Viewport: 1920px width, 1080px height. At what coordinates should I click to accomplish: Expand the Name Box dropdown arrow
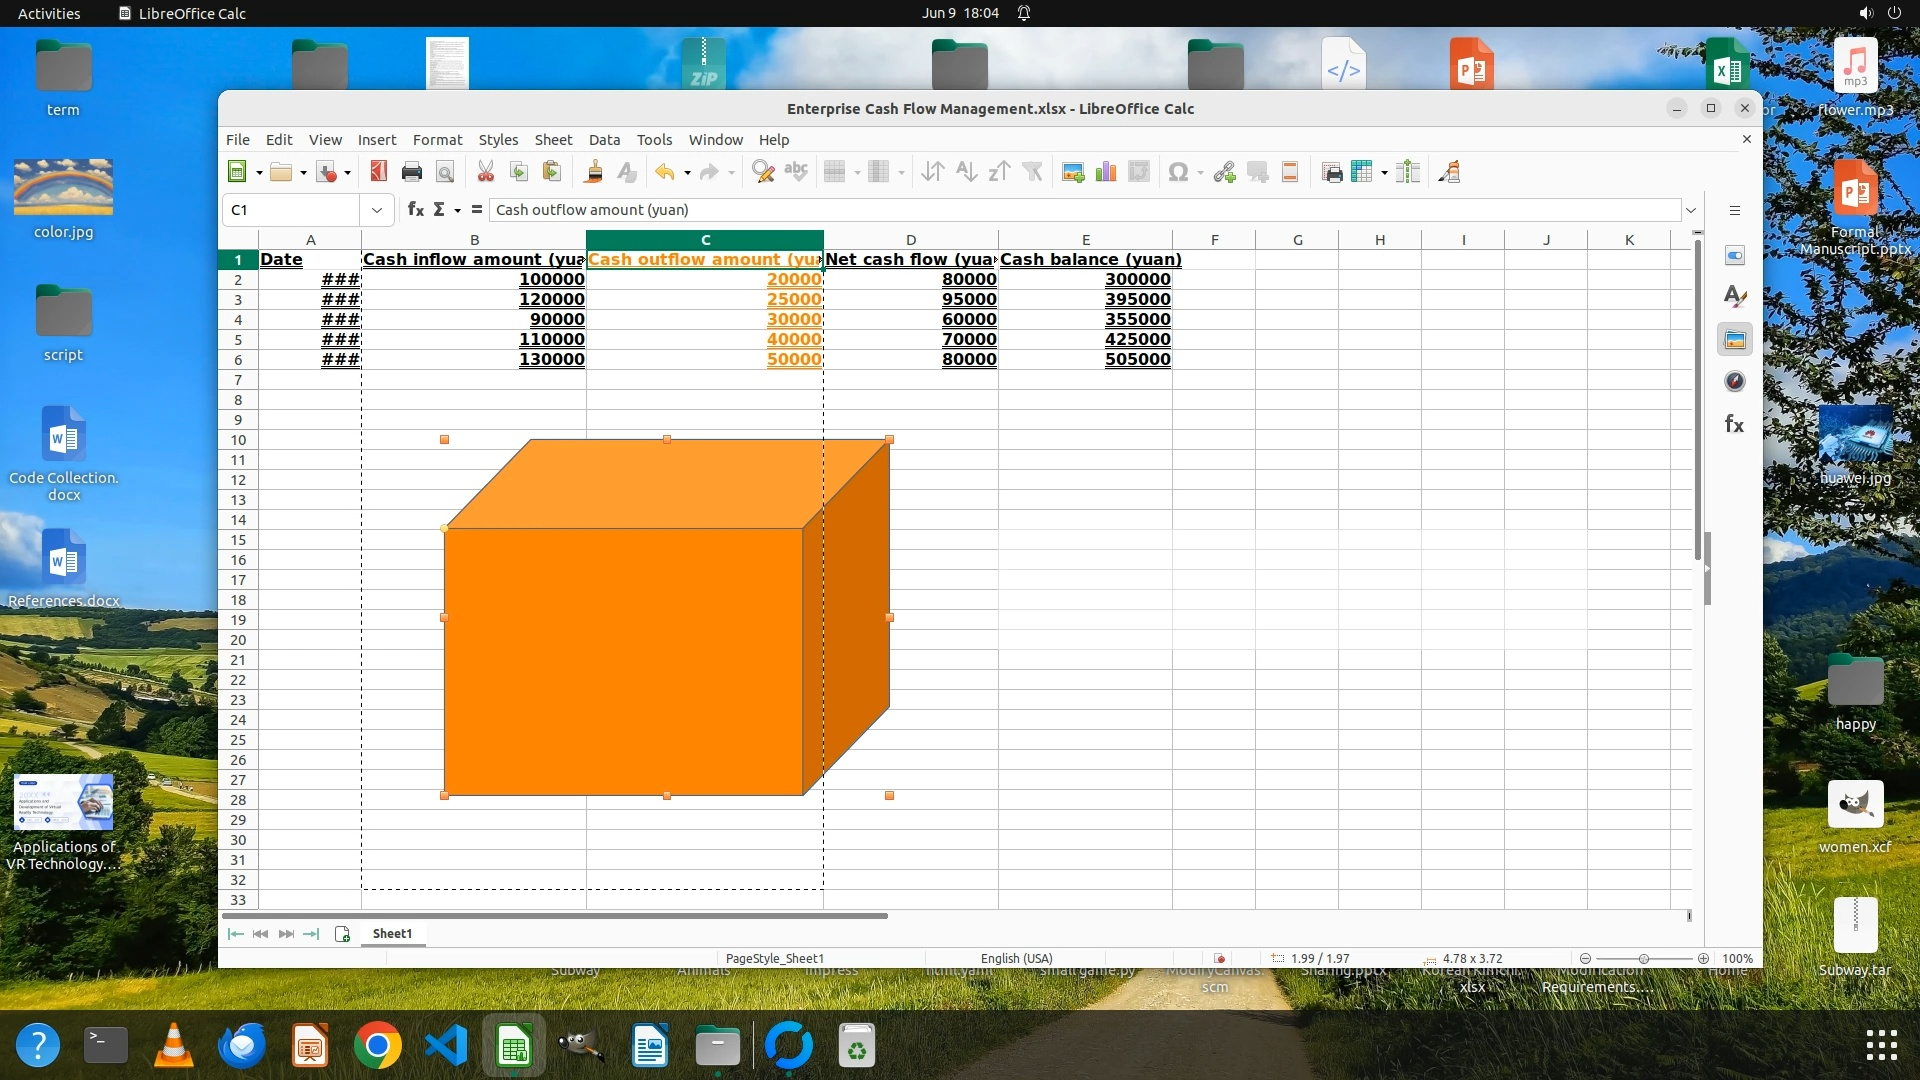376,210
